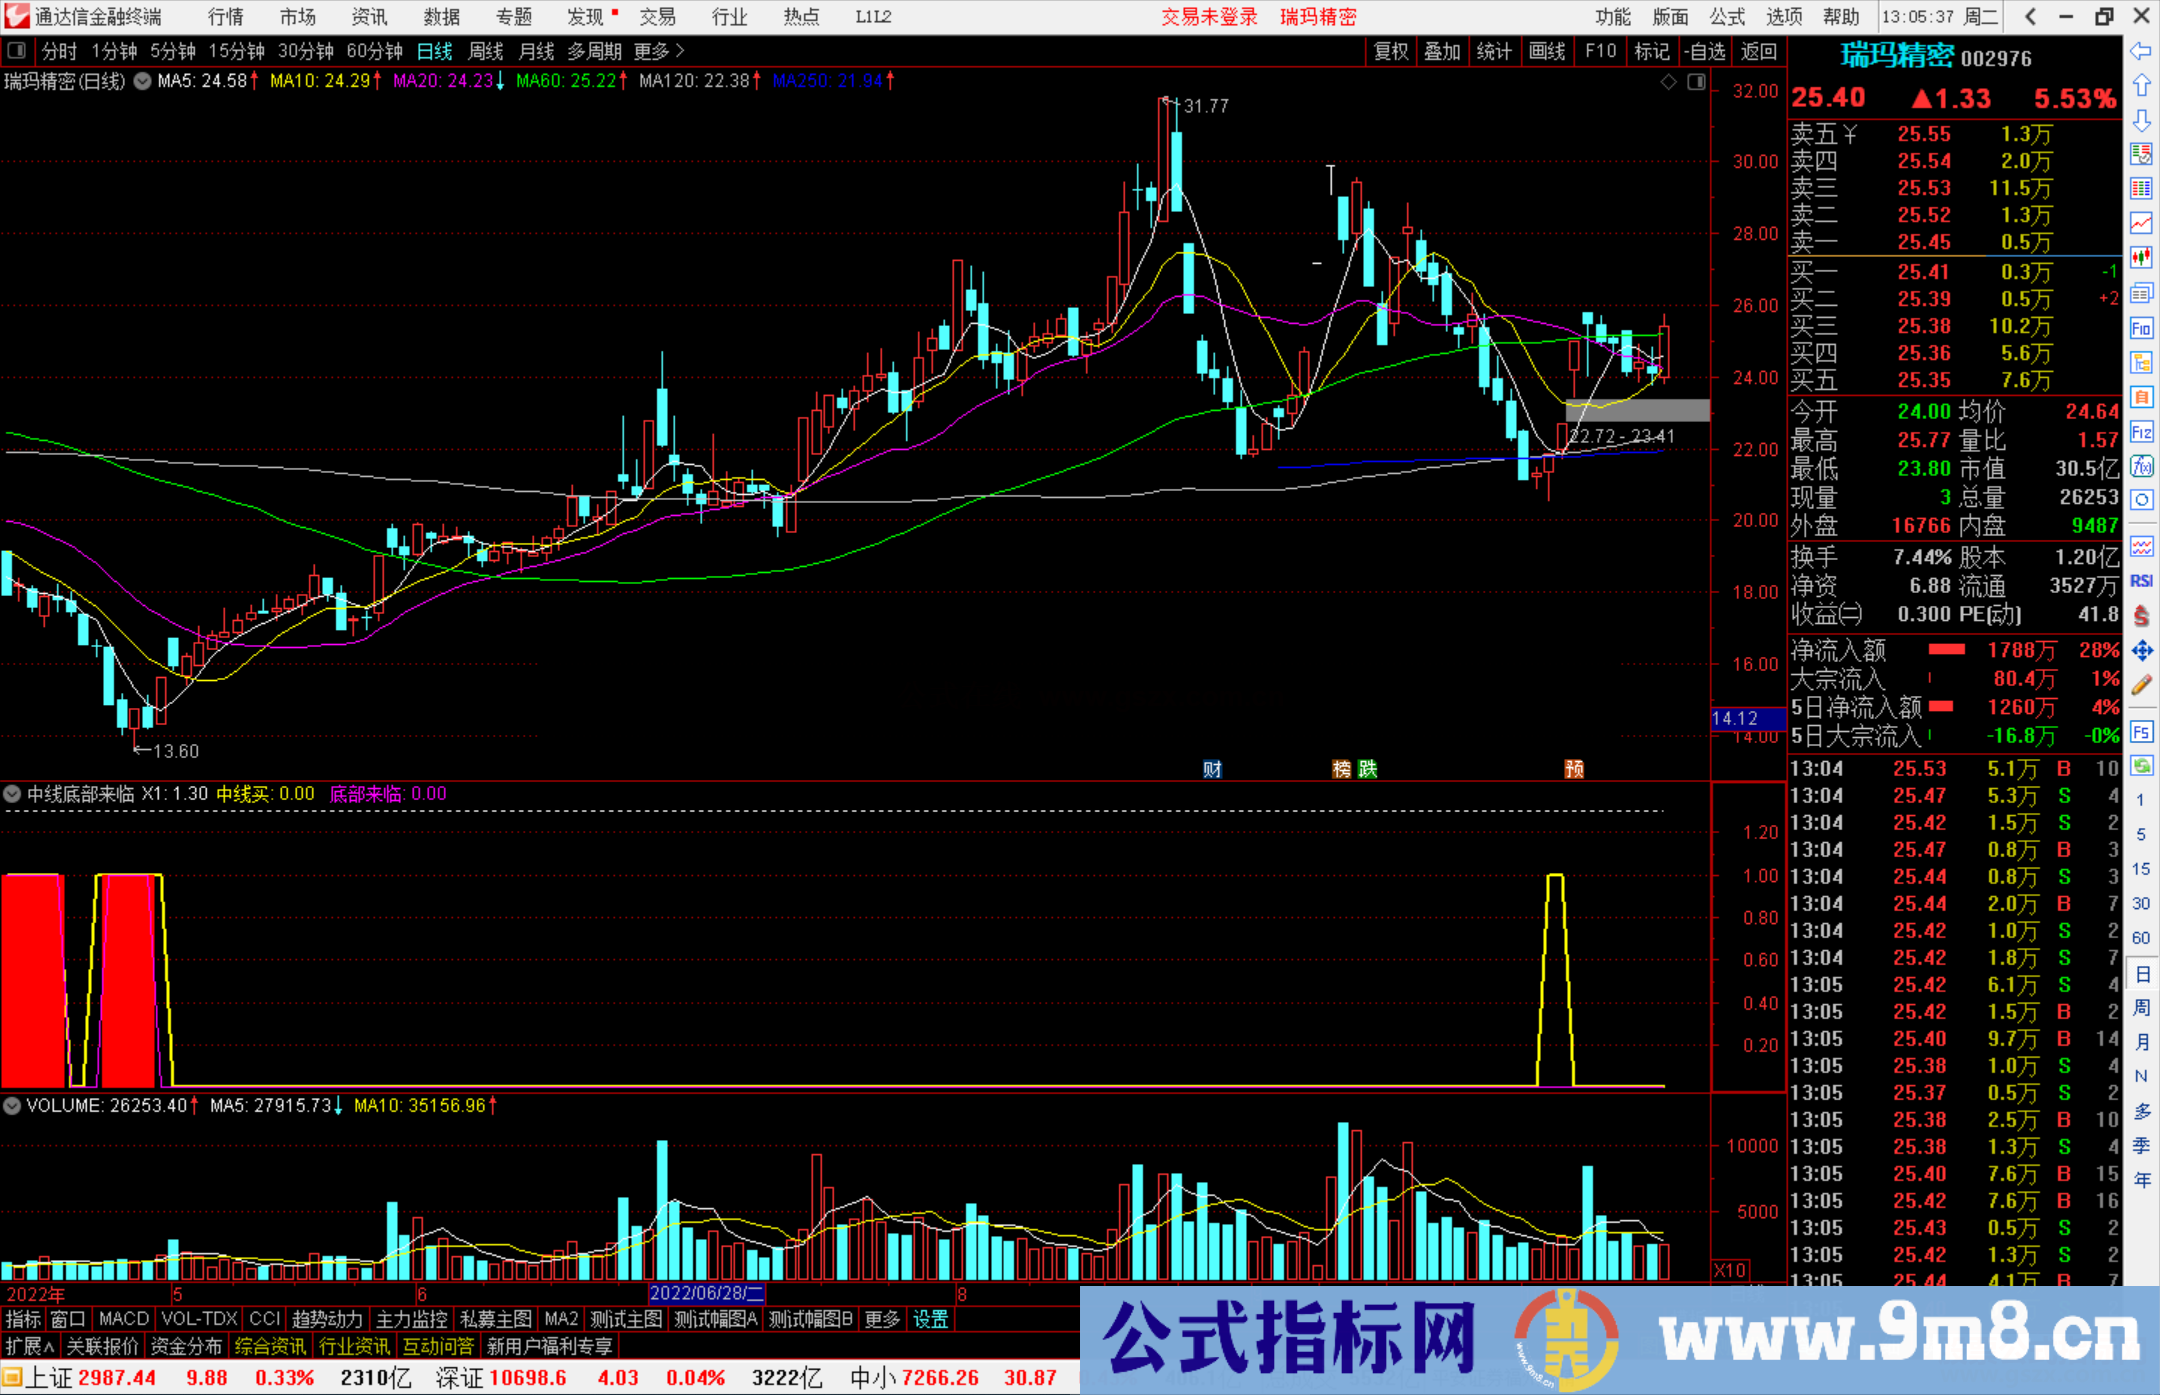Click the 设置 link in indicator tabs
This screenshot has width=2160, height=1395.
(930, 1319)
